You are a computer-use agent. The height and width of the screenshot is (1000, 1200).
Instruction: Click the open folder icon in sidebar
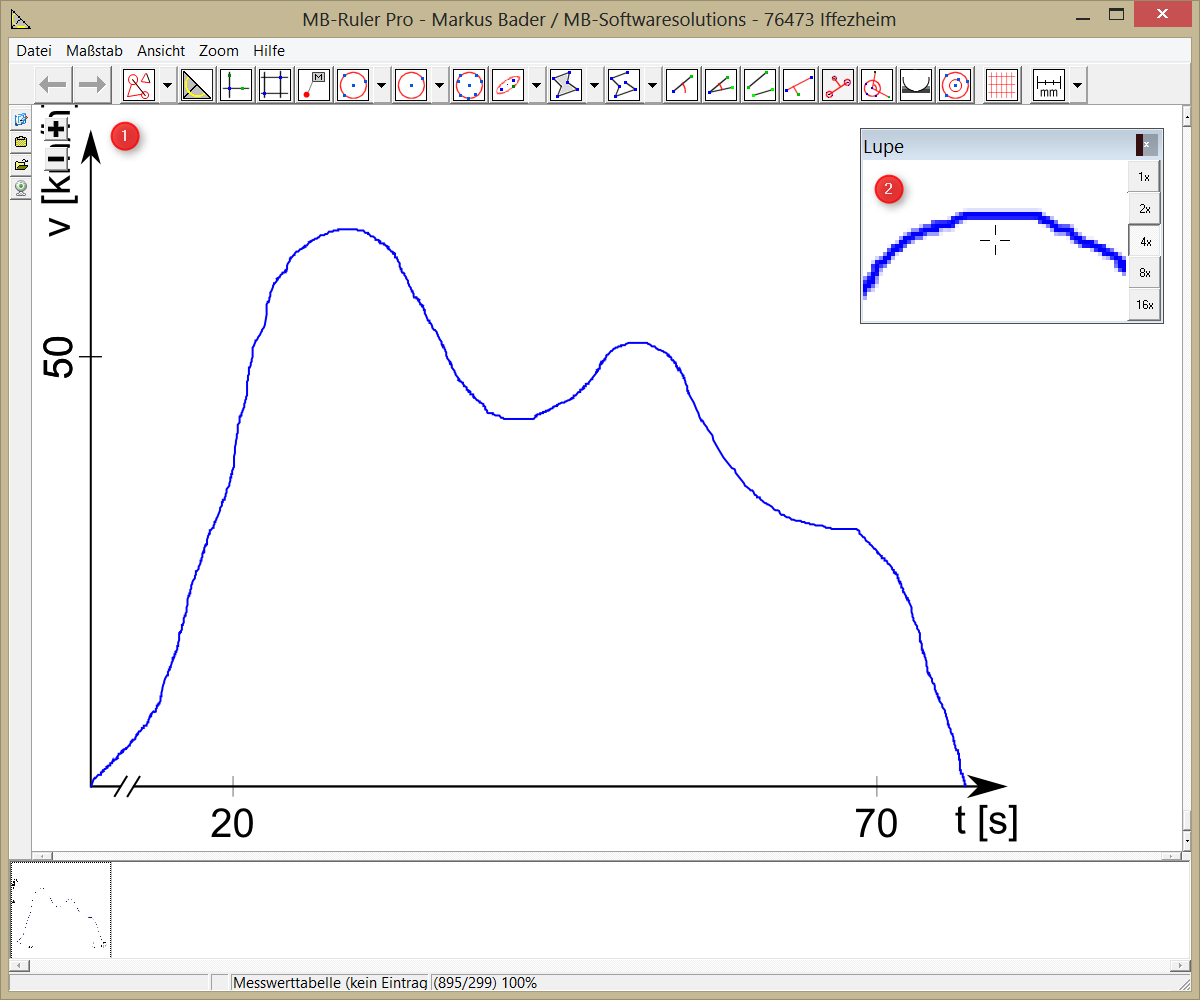pyautogui.click(x=20, y=164)
